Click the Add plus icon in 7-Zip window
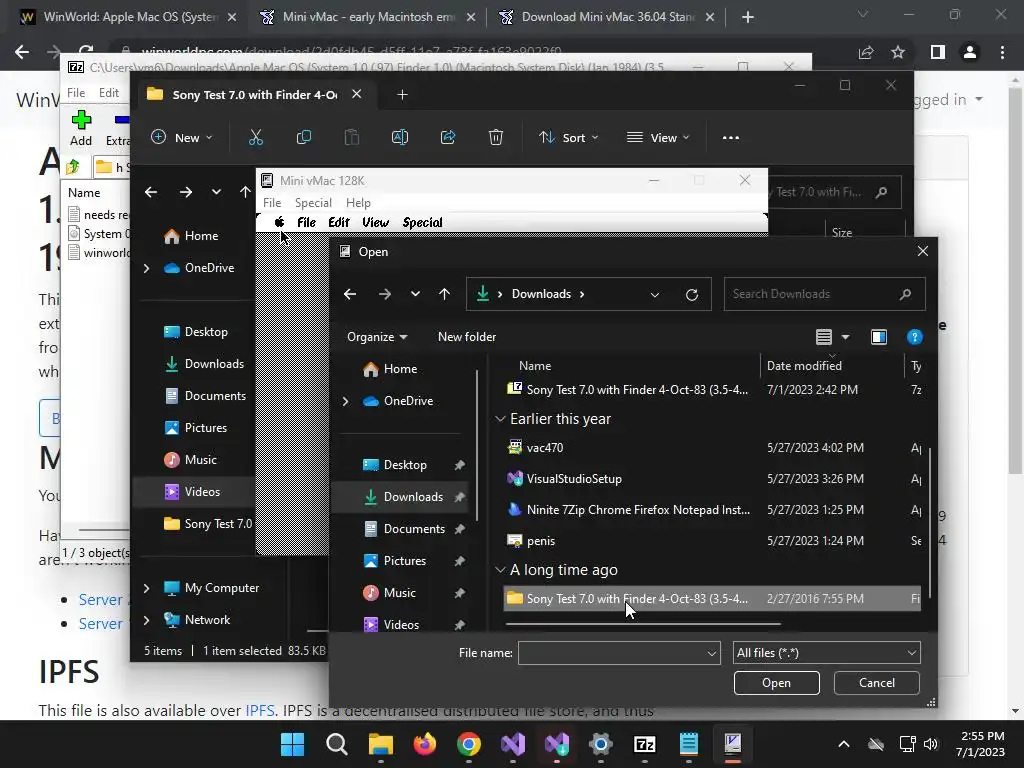The width and height of the screenshot is (1024, 768). tap(81, 120)
